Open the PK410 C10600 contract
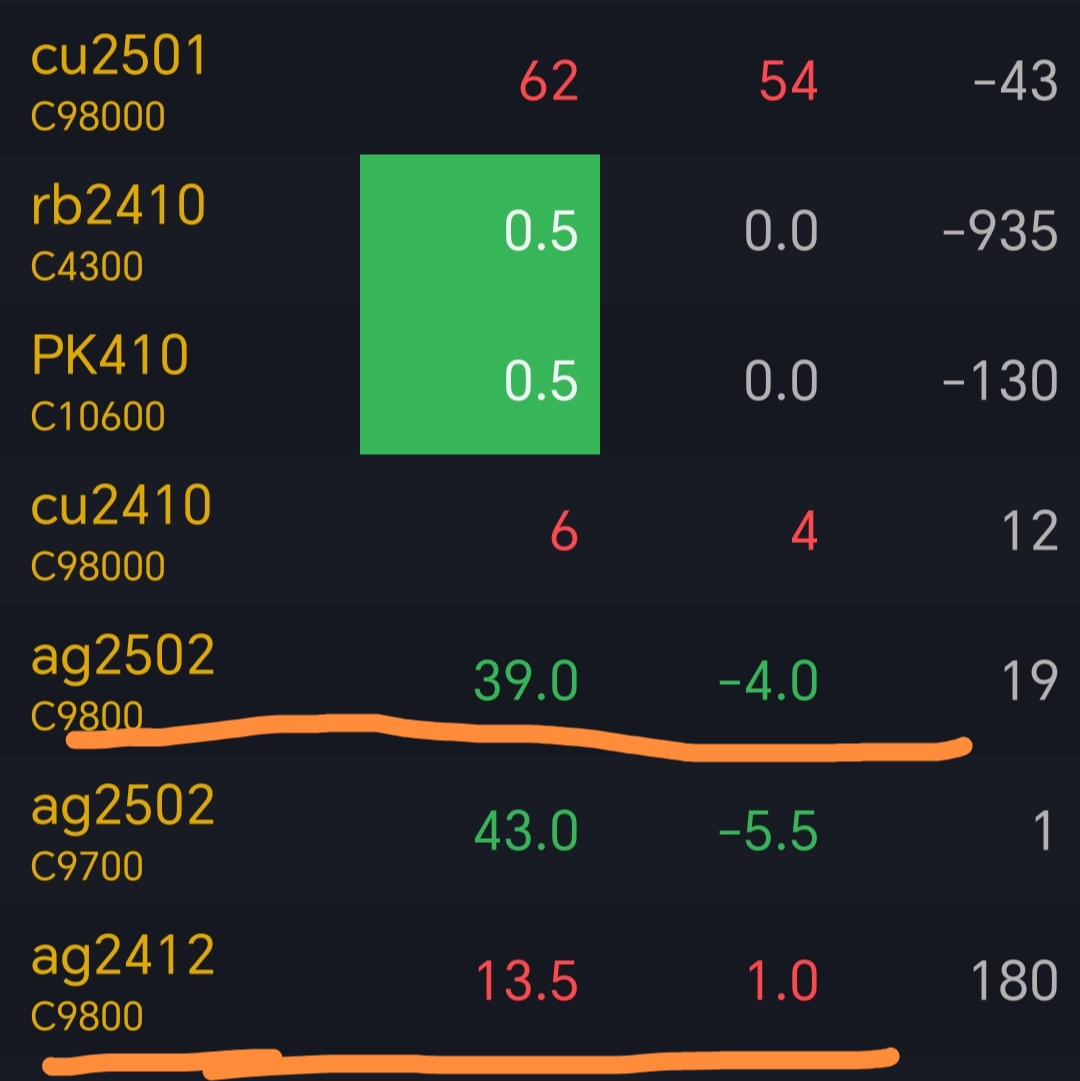Viewport: 1080px width, 1081px height. tap(110, 380)
